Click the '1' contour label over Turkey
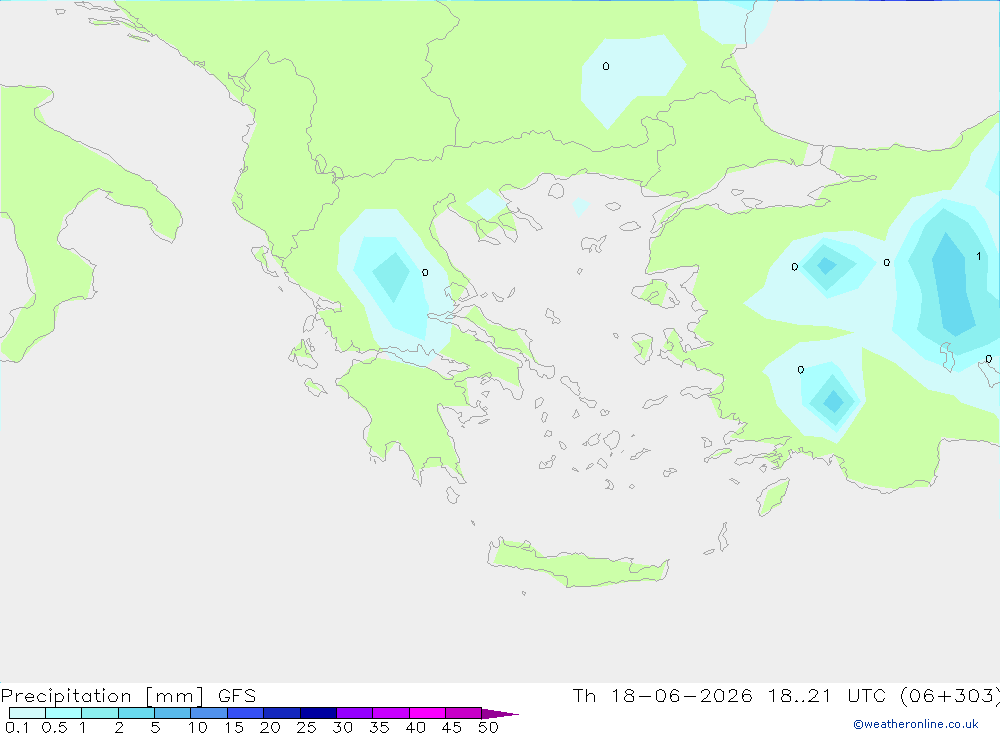 (979, 256)
